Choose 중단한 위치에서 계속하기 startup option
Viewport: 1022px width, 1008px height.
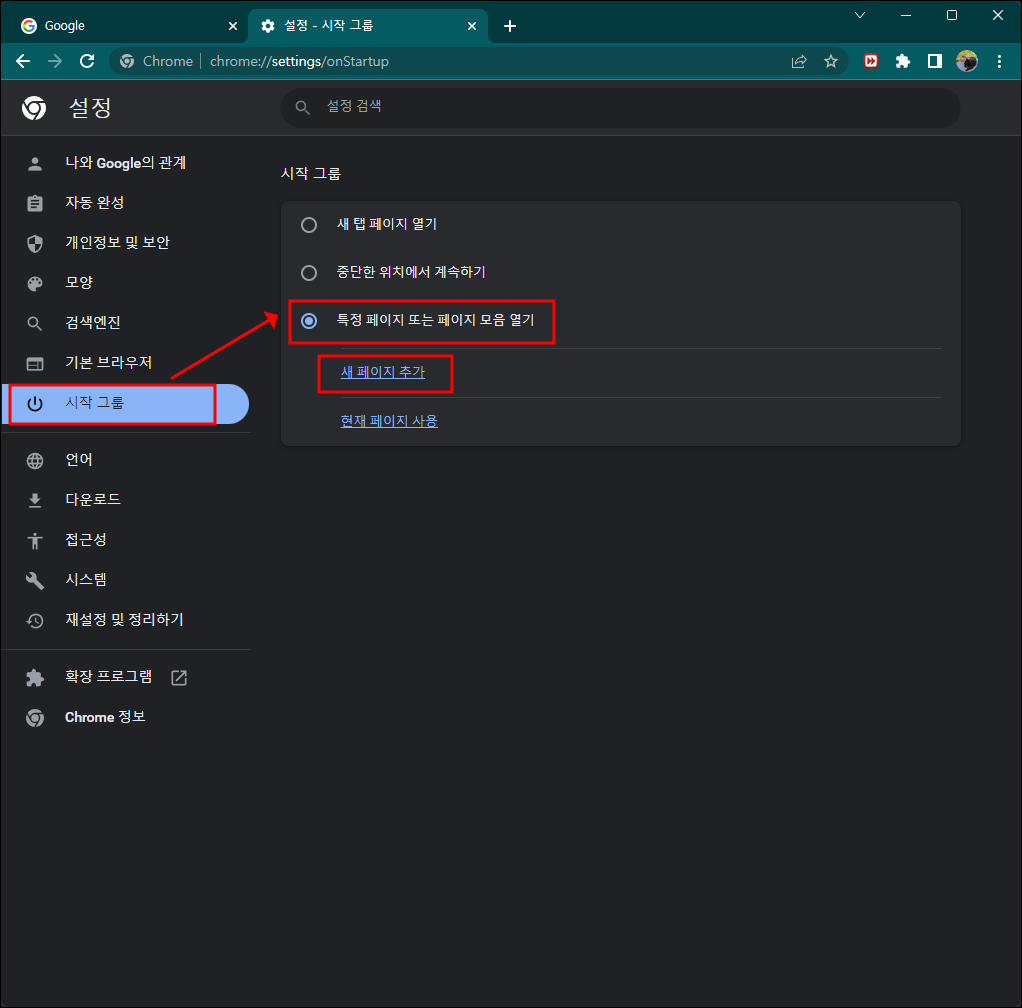(x=308, y=271)
